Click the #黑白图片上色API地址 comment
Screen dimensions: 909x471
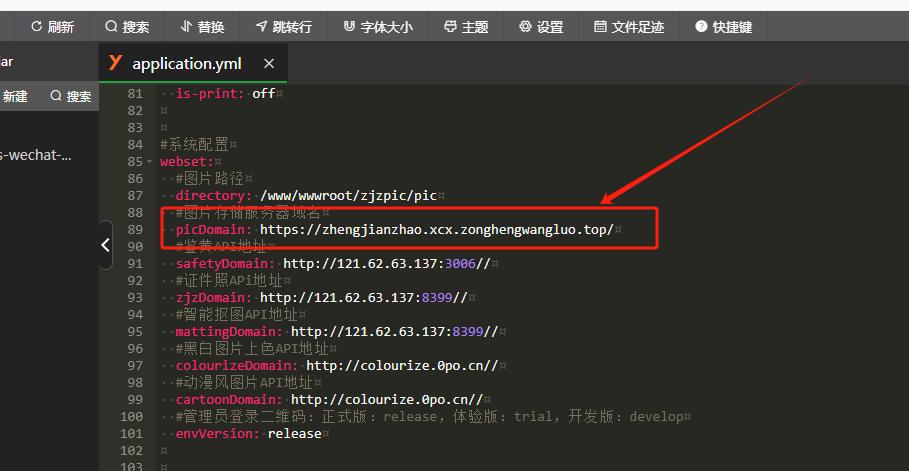pos(252,348)
